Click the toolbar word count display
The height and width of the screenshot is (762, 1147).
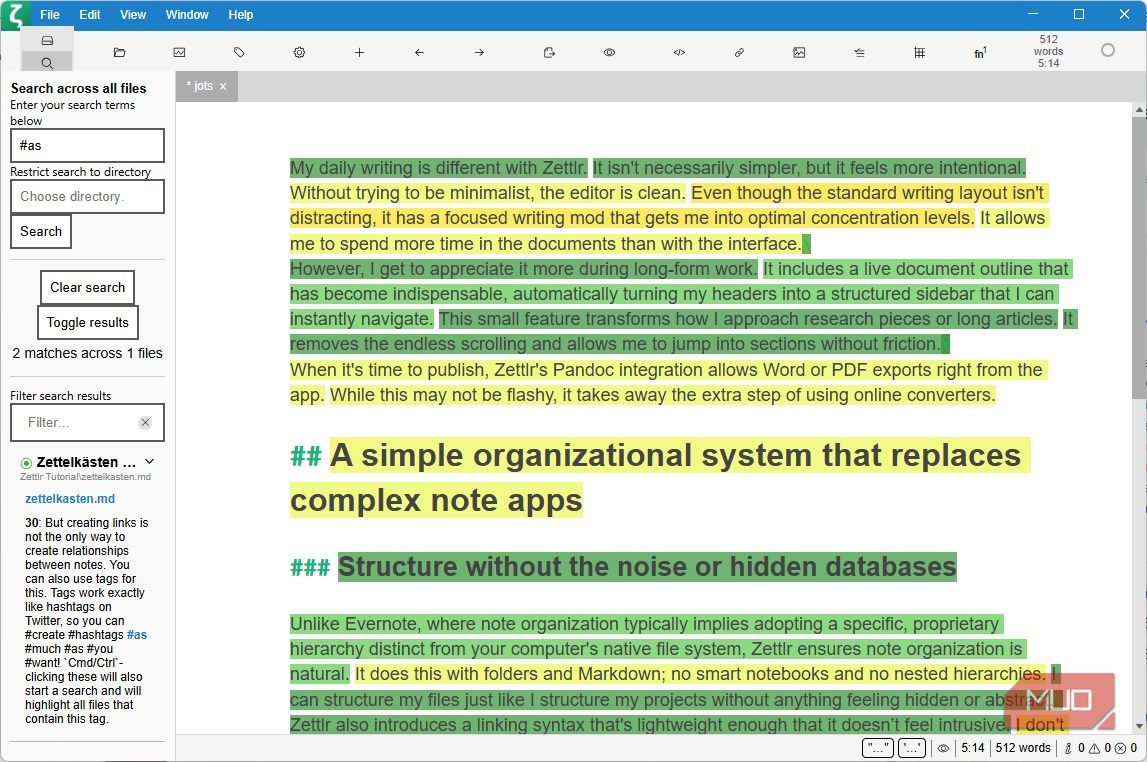(1048, 51)
